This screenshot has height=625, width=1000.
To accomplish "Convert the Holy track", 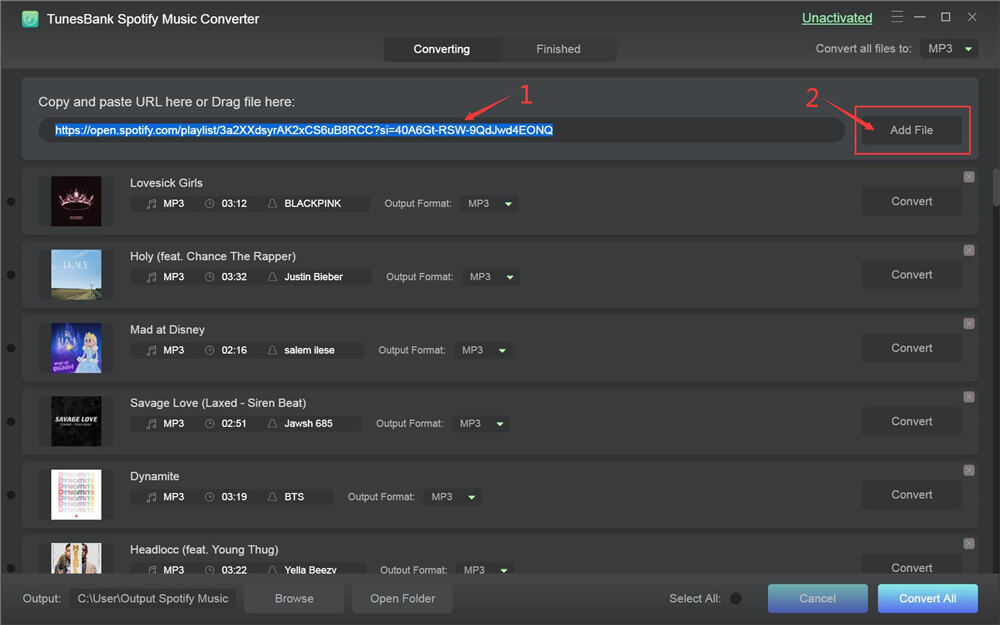I will click(x=911, y=275).
